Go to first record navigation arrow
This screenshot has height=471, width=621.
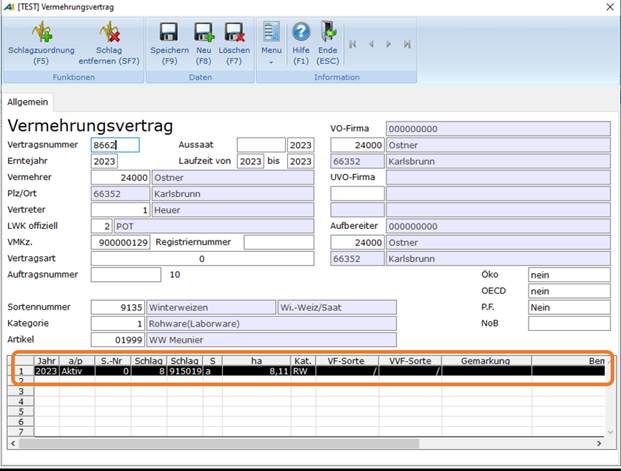[x=352, y=44]
